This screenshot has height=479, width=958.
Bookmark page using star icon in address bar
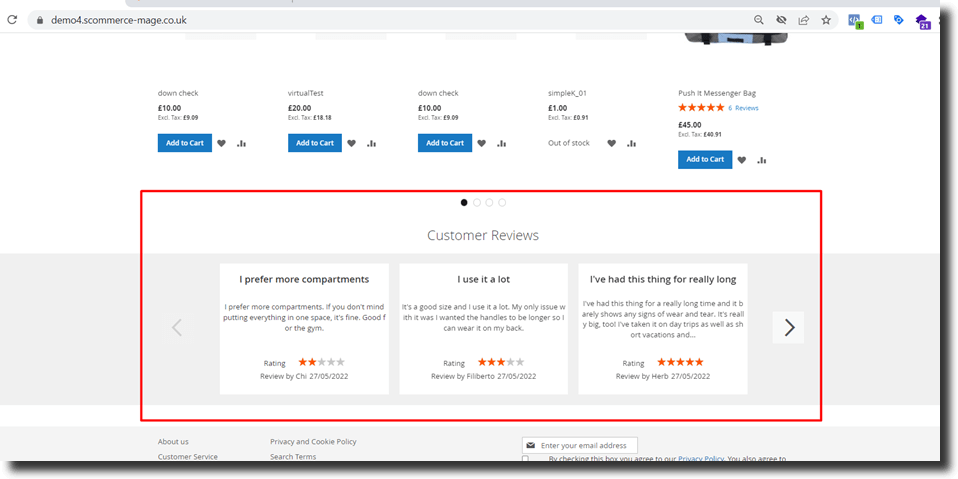[826, 20]
